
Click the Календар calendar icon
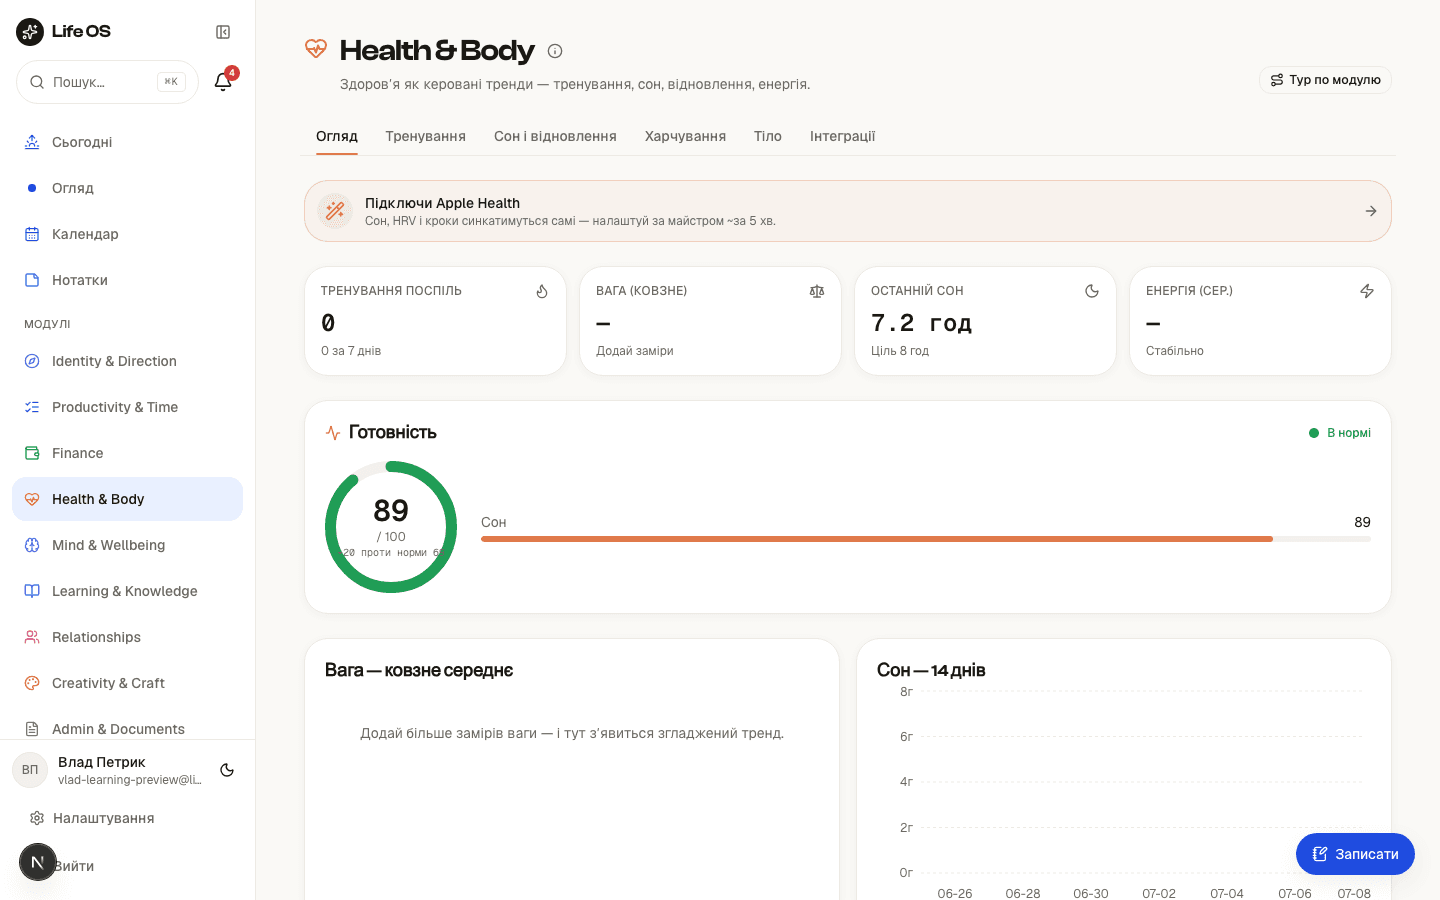coord(32,234)
